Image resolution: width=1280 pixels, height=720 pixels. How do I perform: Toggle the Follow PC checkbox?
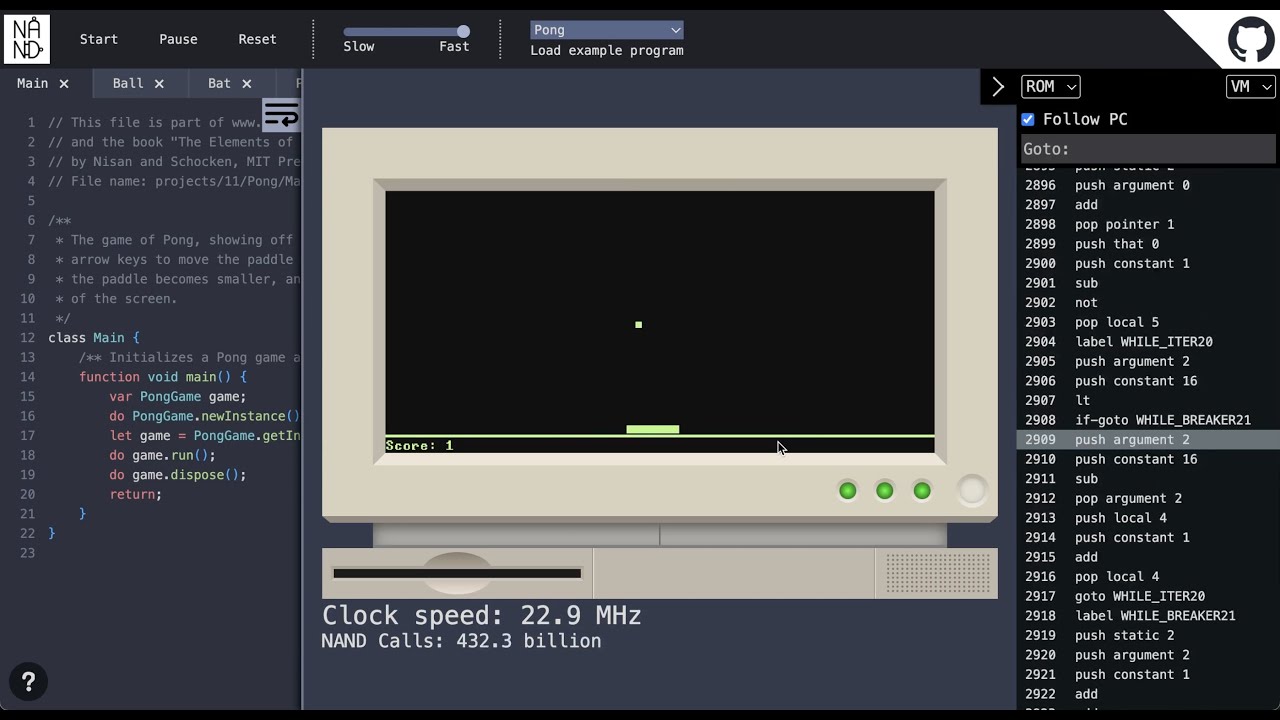(x=1028, y=120)
